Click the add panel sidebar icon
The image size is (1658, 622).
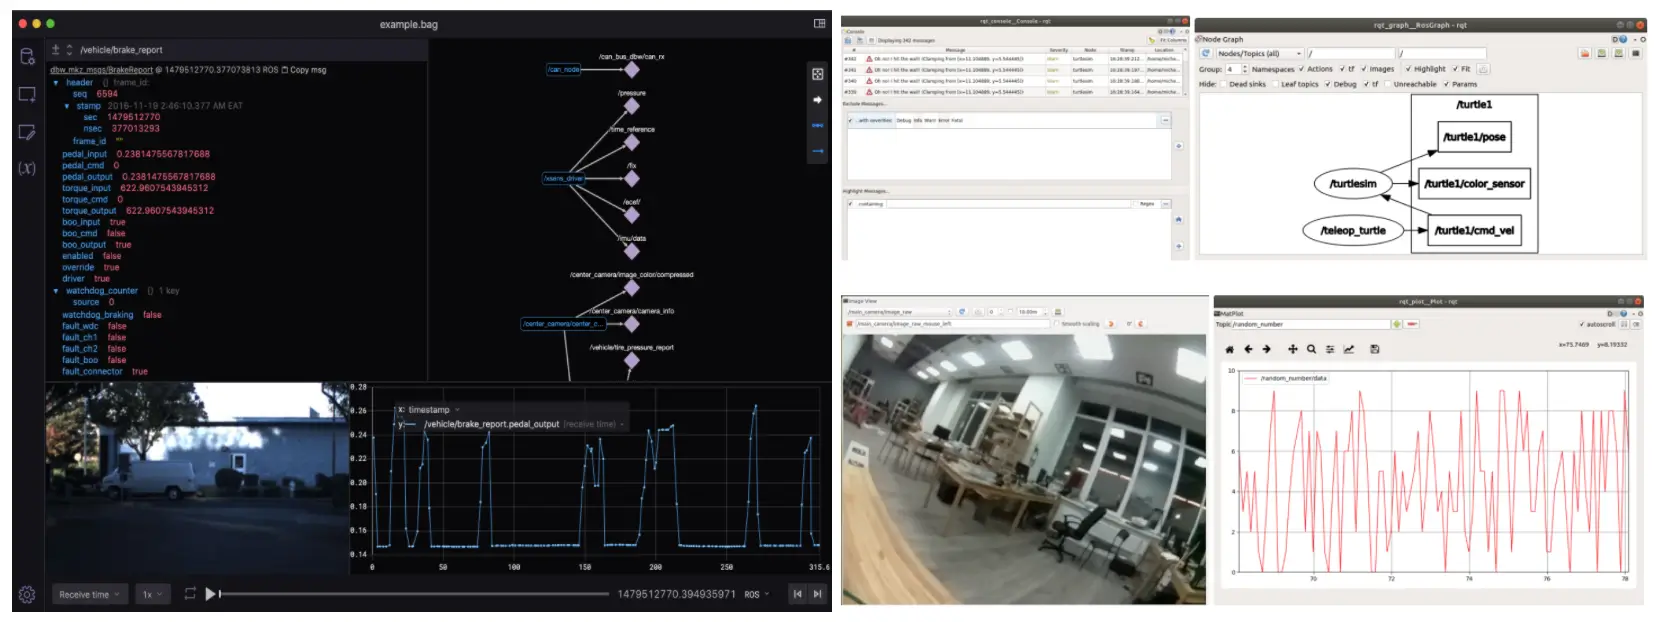coord(27,94)
